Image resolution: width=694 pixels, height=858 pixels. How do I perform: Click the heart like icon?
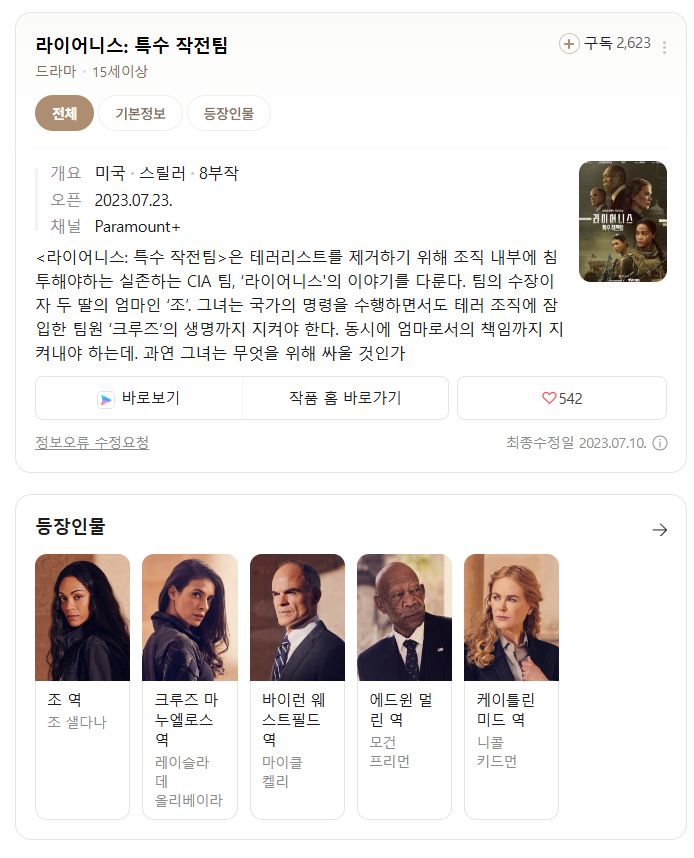click(548, 398)
